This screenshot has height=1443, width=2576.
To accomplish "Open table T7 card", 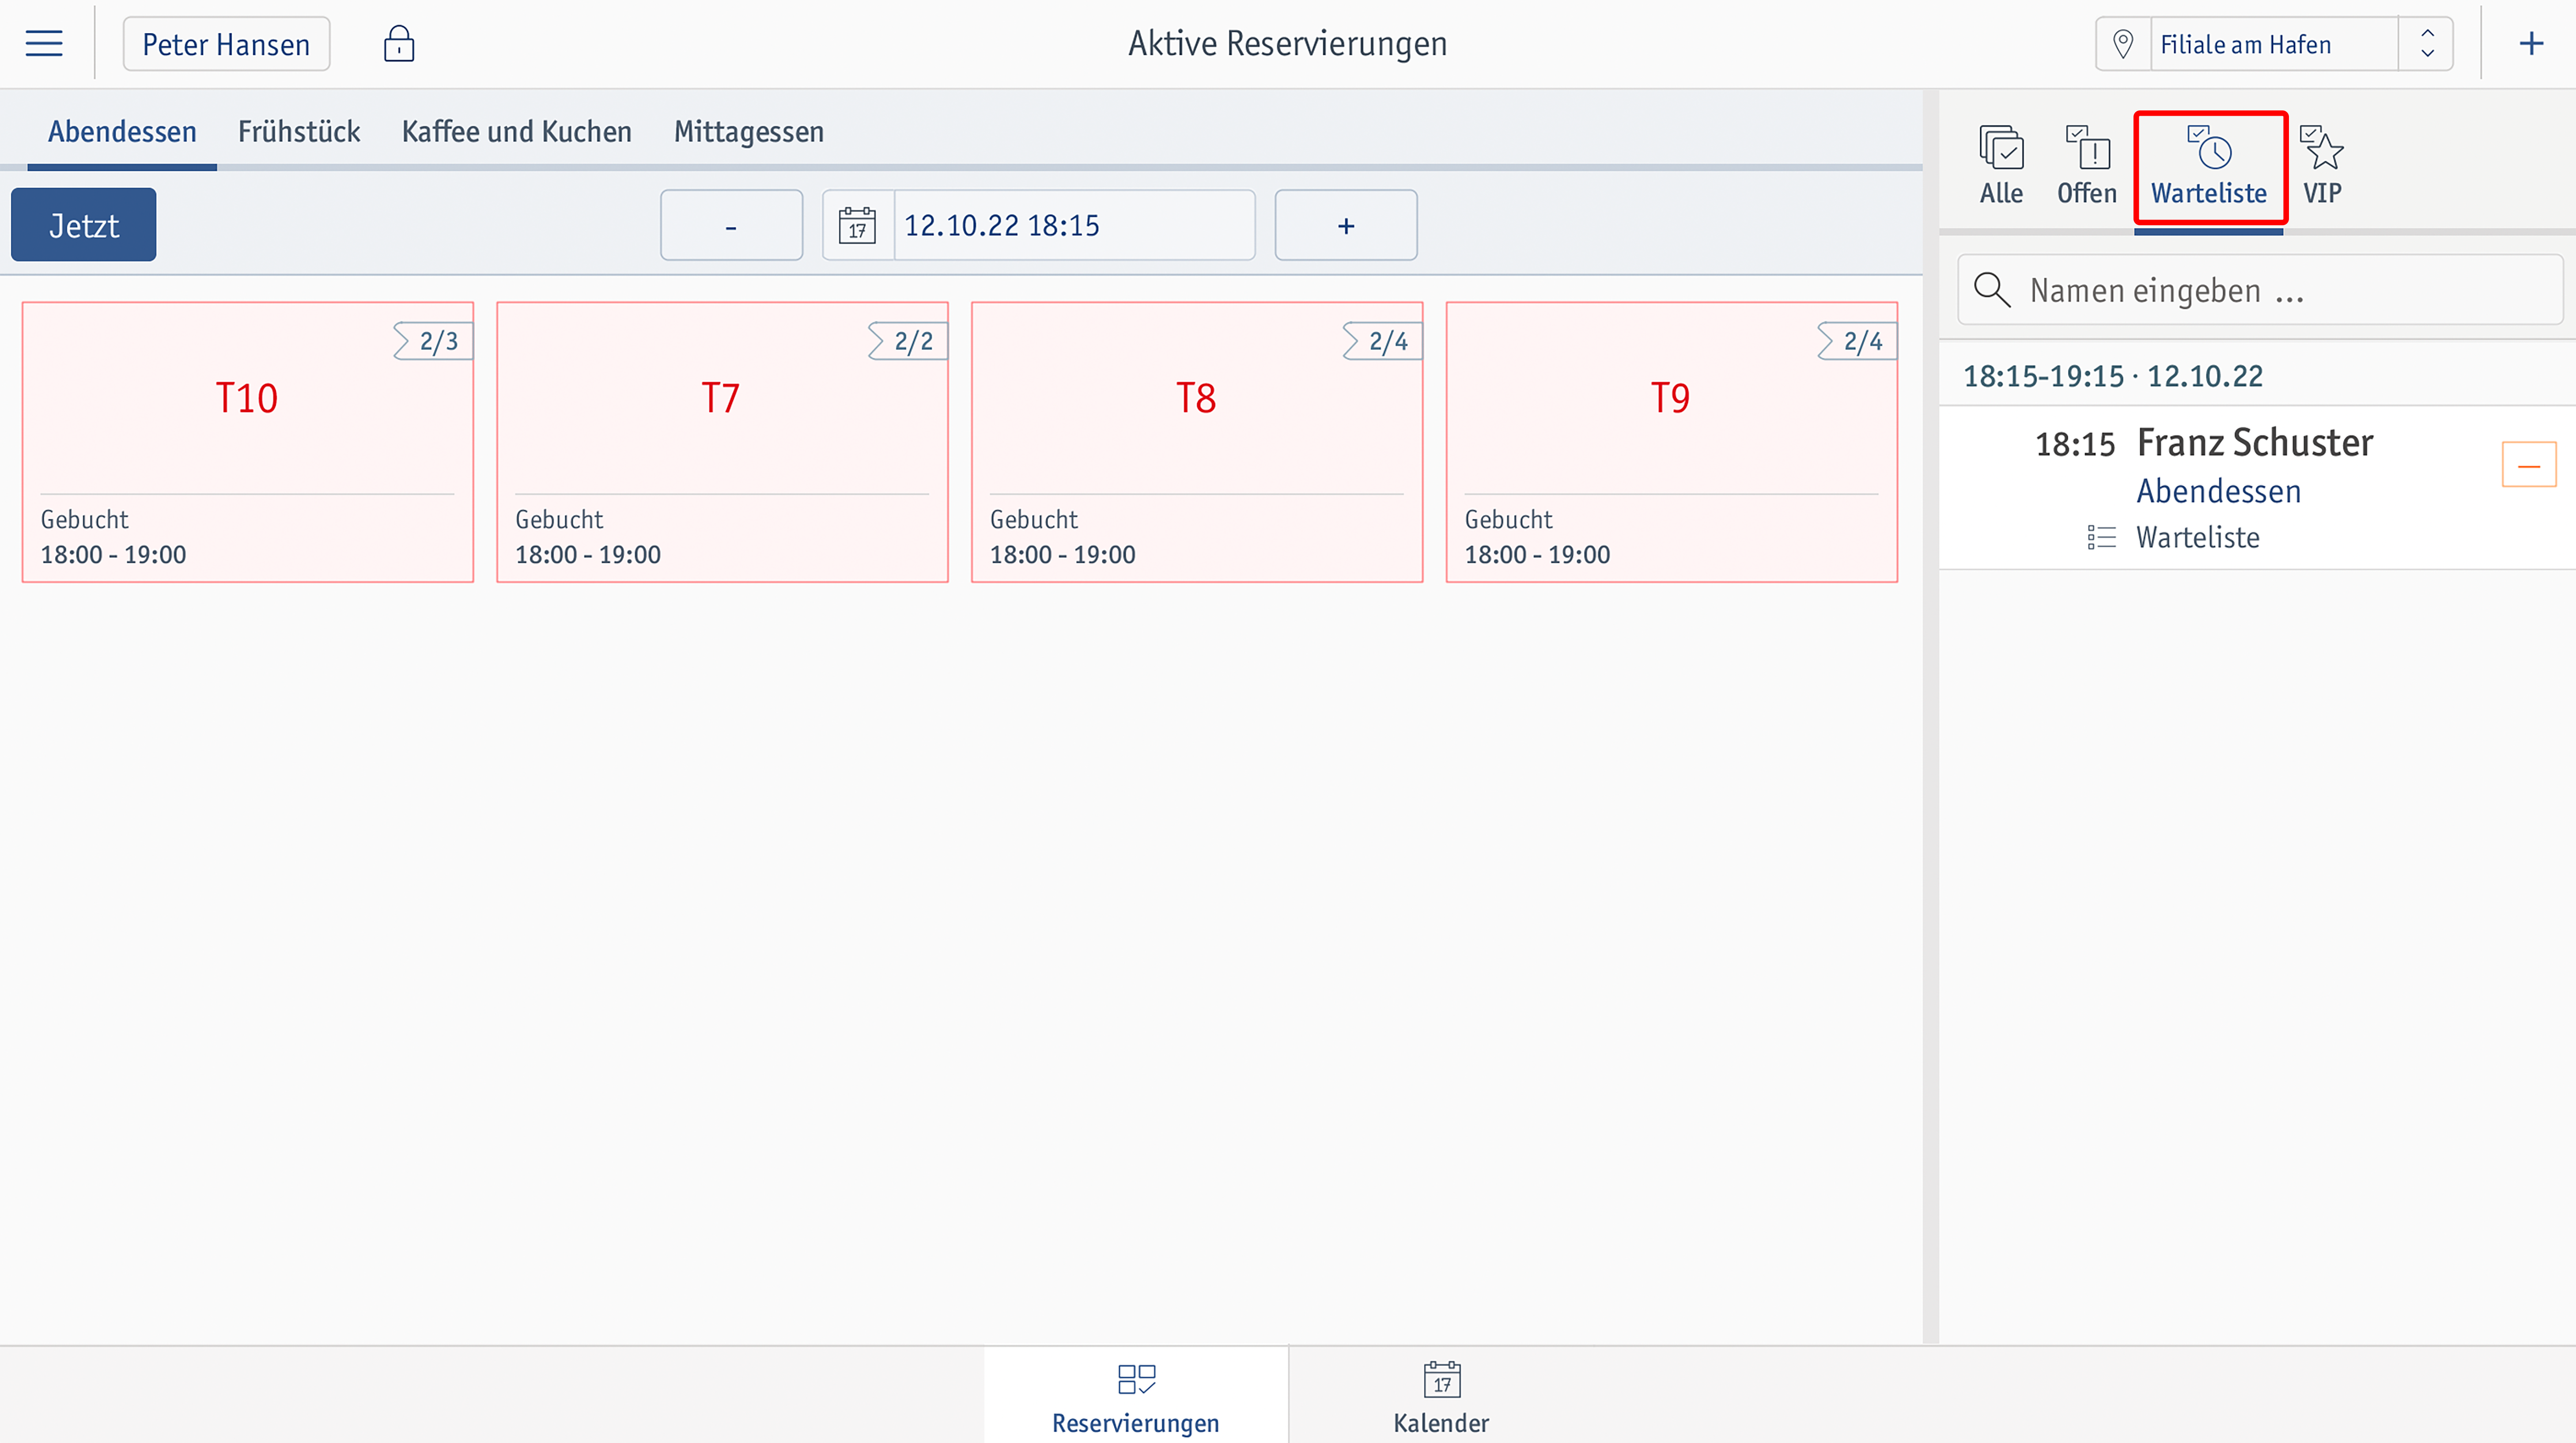I will tap(722, 442).
